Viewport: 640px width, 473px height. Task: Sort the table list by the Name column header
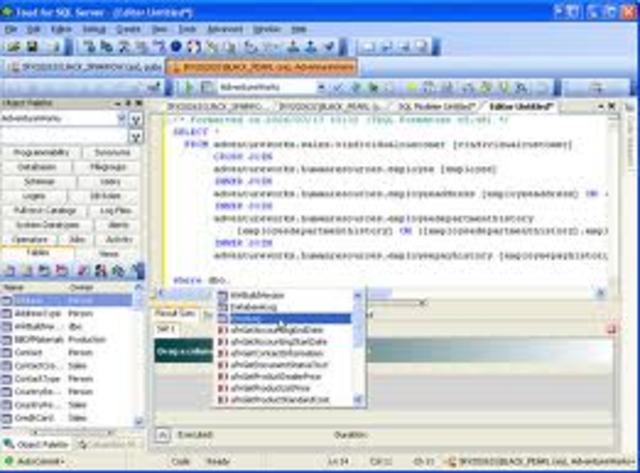click(x=33, y=287)
